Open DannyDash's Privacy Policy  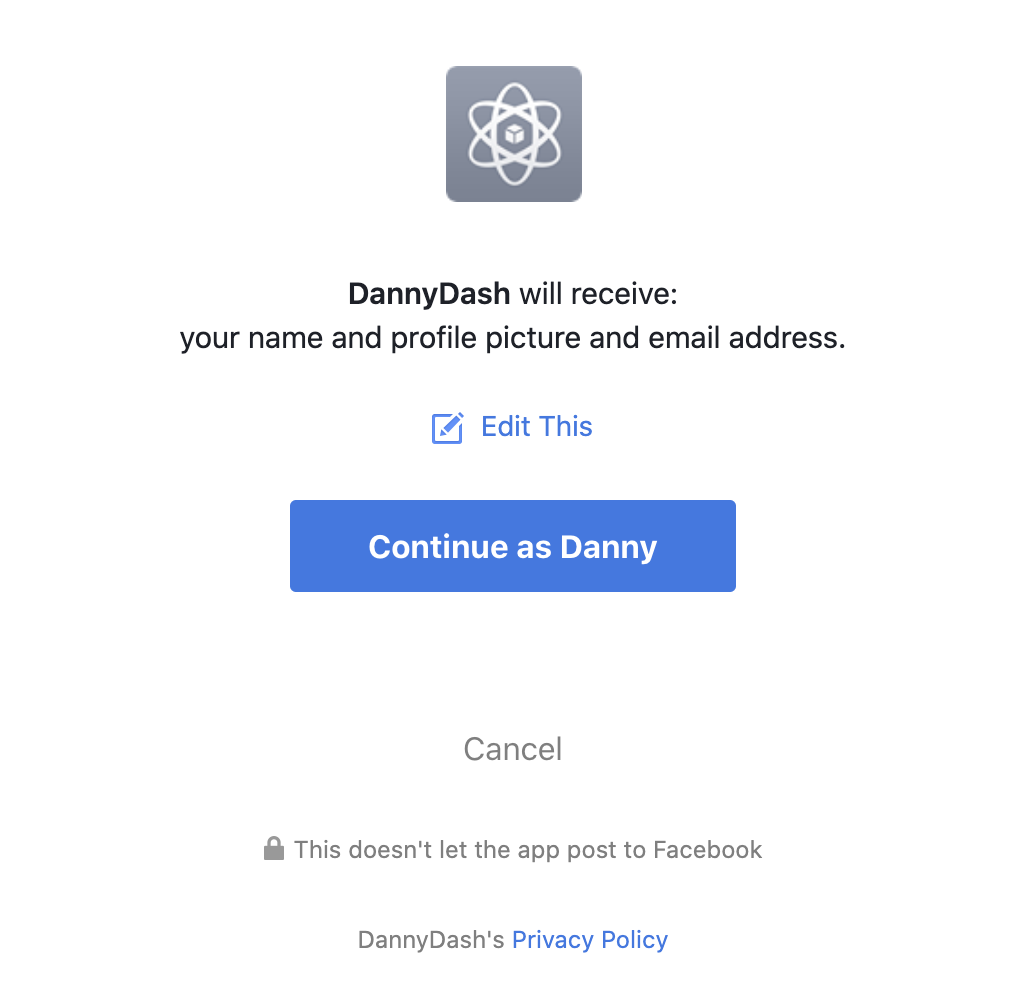click(x=590, y=940)
